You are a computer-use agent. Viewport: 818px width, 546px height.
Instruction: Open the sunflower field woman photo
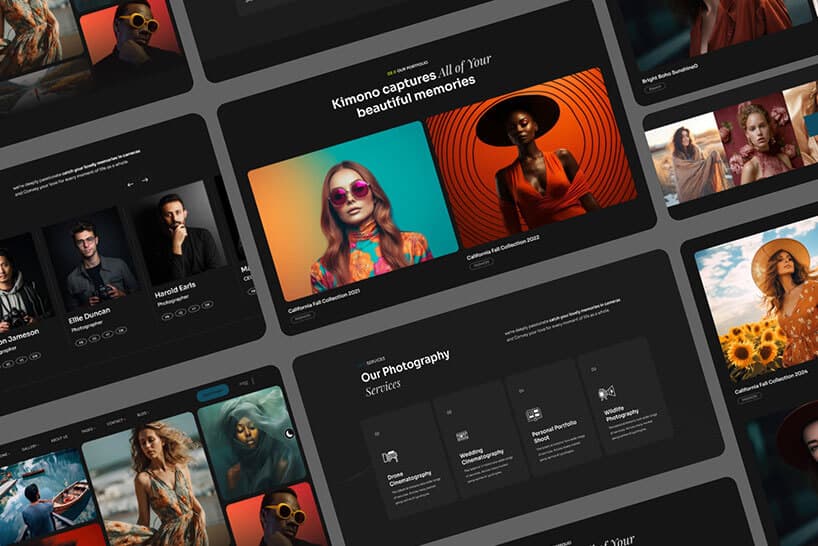click(x=762, y=300)
